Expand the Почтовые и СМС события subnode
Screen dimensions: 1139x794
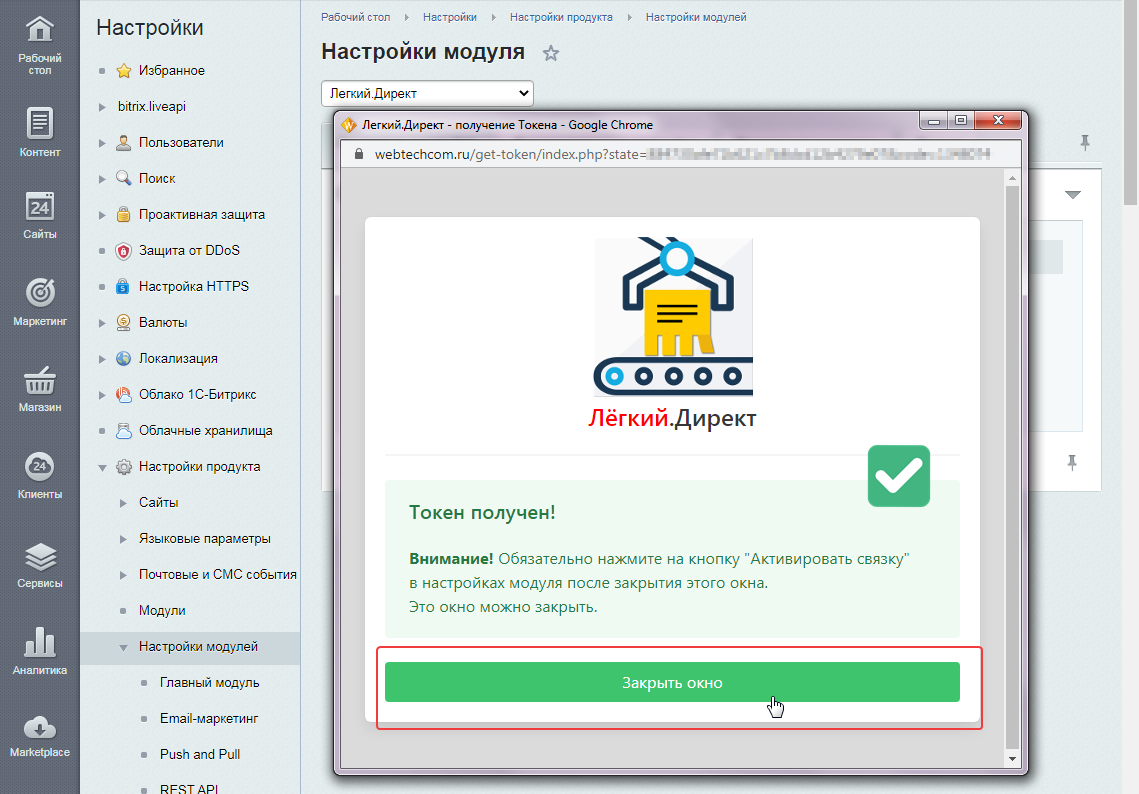tap(123, 575)
